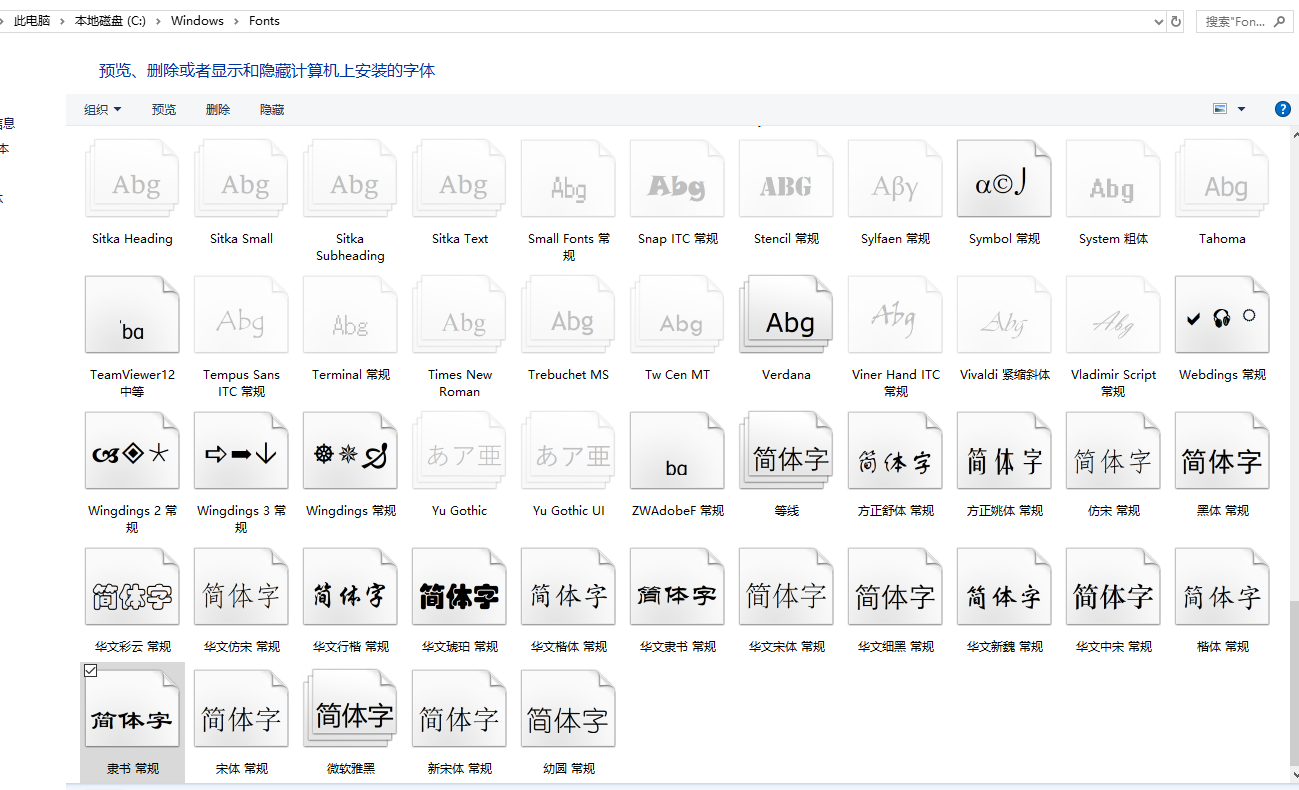Click the 隐藏 toolbar button

272,110
